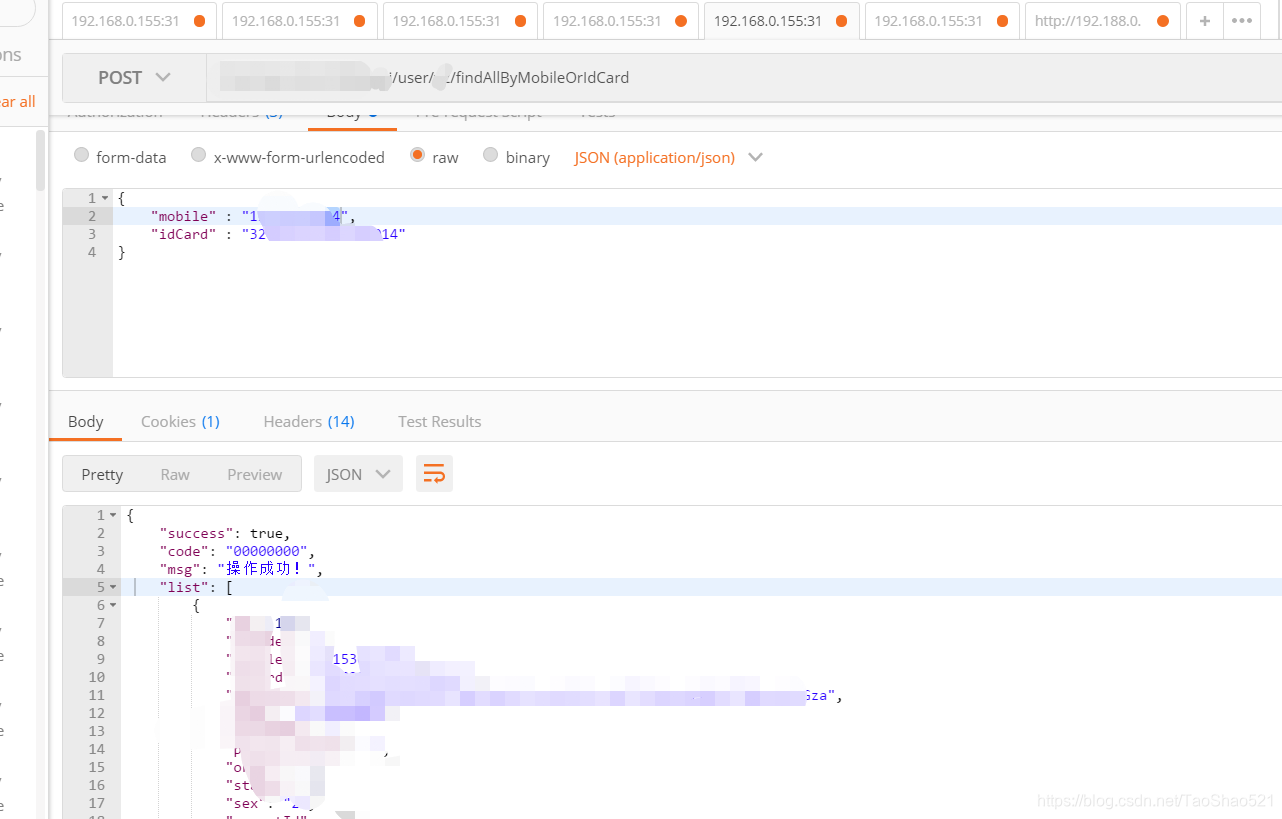The width and height of the screenshot is (1282, 819).
Task: Open the response Body tab
Action: (86, 421)
